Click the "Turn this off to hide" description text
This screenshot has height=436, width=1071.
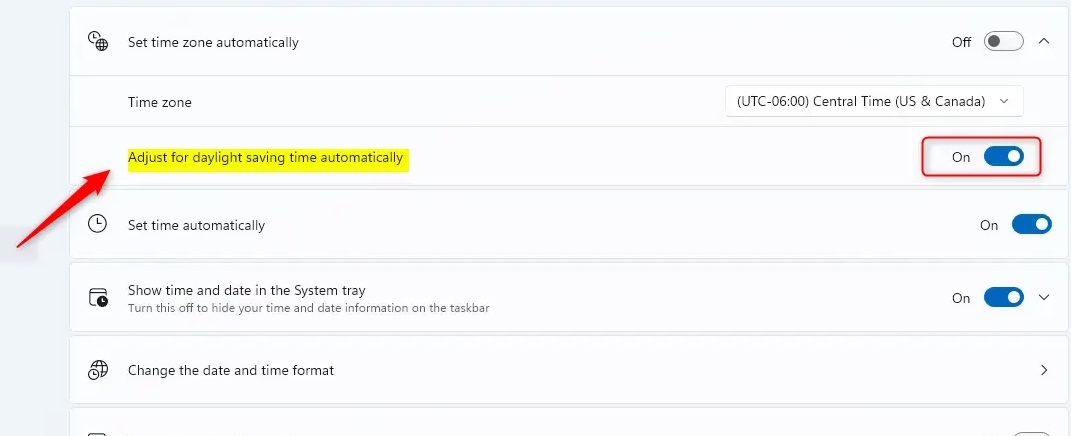click(x=308, y=308)
